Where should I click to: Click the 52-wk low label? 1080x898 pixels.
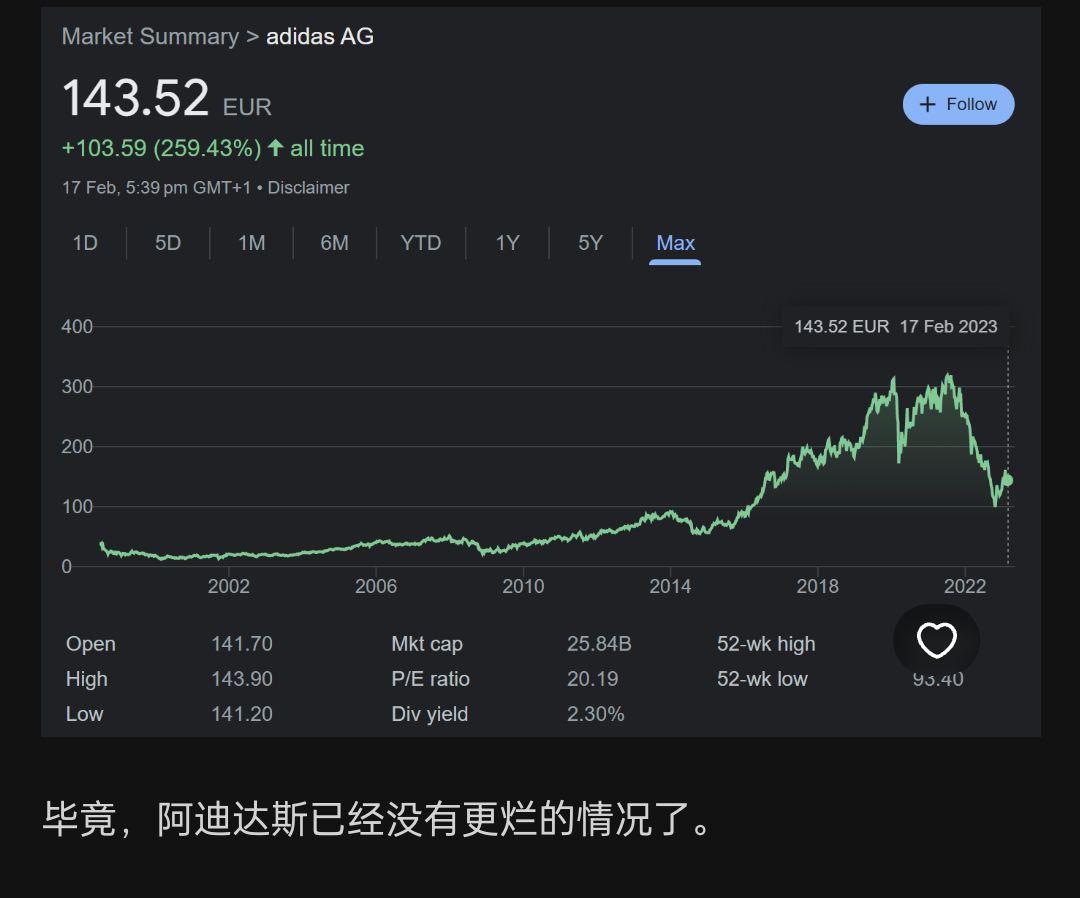(762, 679)
